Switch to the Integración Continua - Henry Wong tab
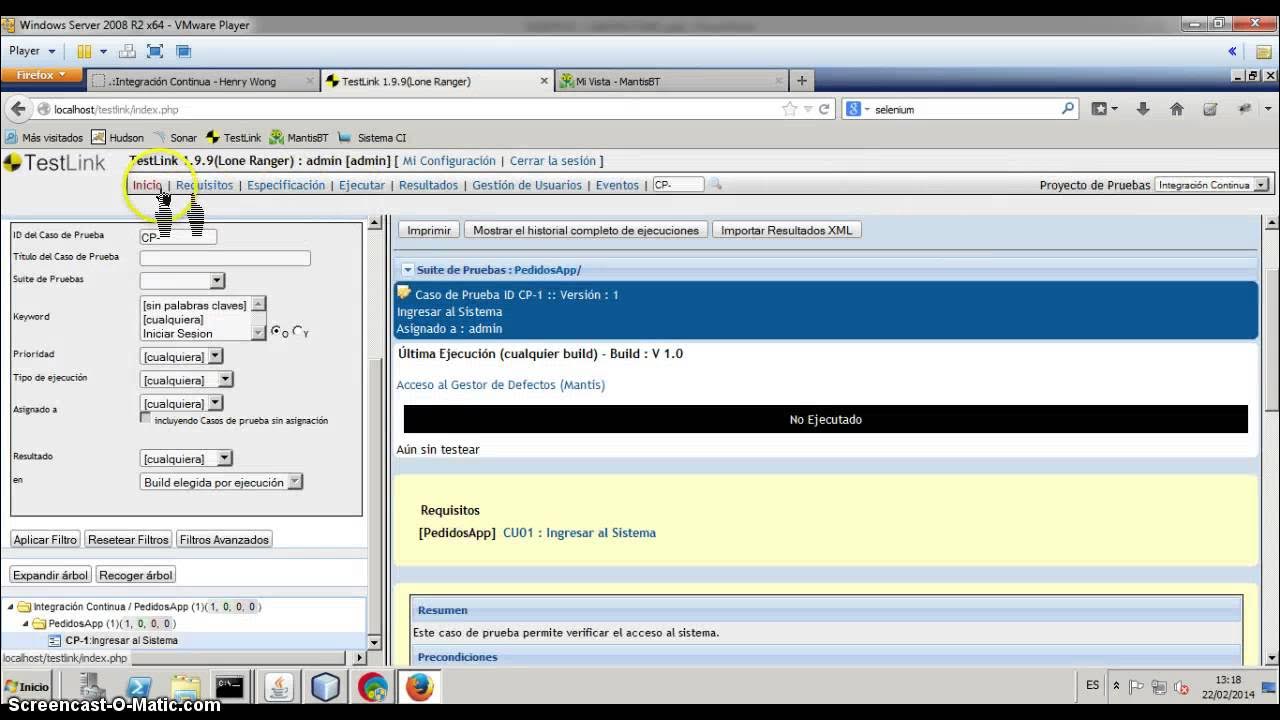Viewport: 1280px width, 720px height. coord(204,81)
